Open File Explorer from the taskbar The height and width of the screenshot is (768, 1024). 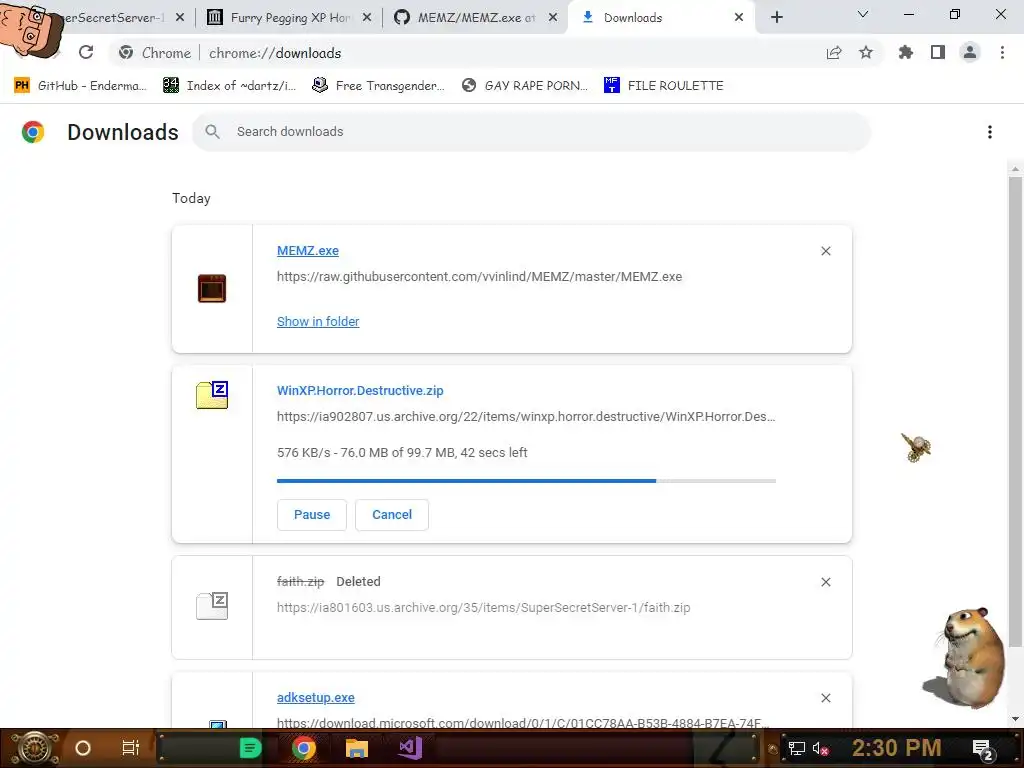[357, 748]
